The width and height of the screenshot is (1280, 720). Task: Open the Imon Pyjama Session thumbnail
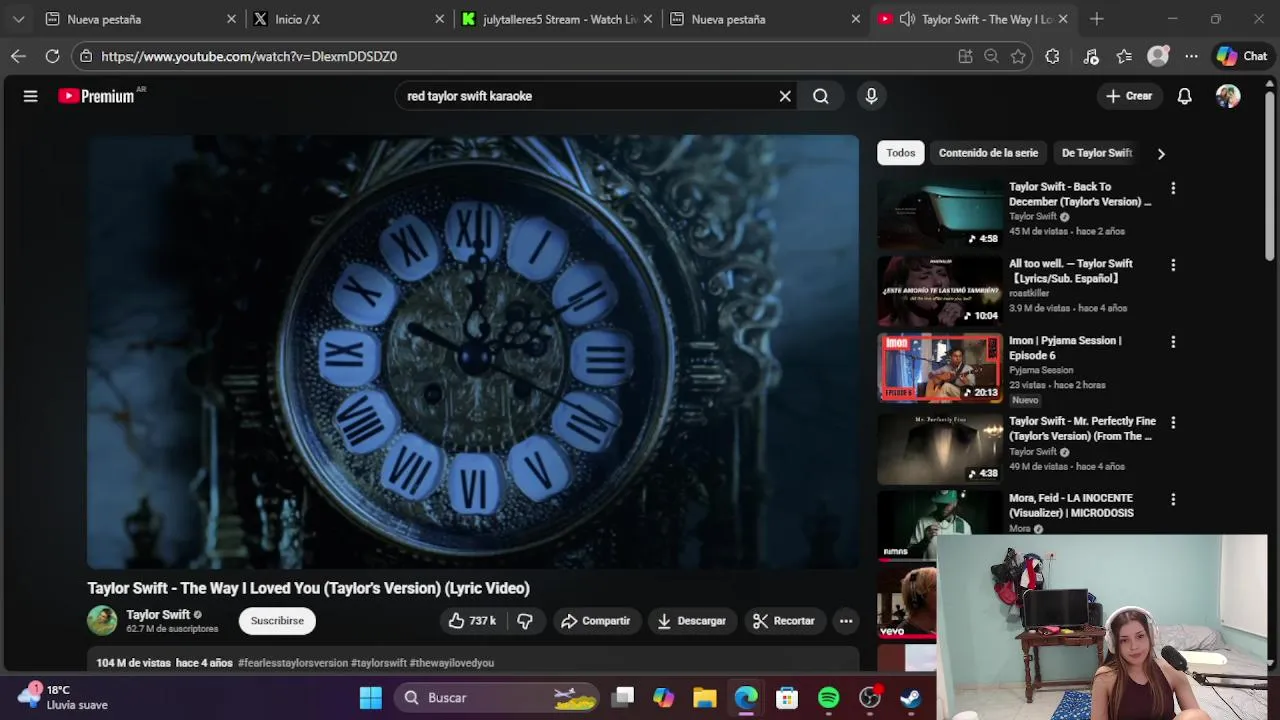pyautogui.click(x=940, y=368)
